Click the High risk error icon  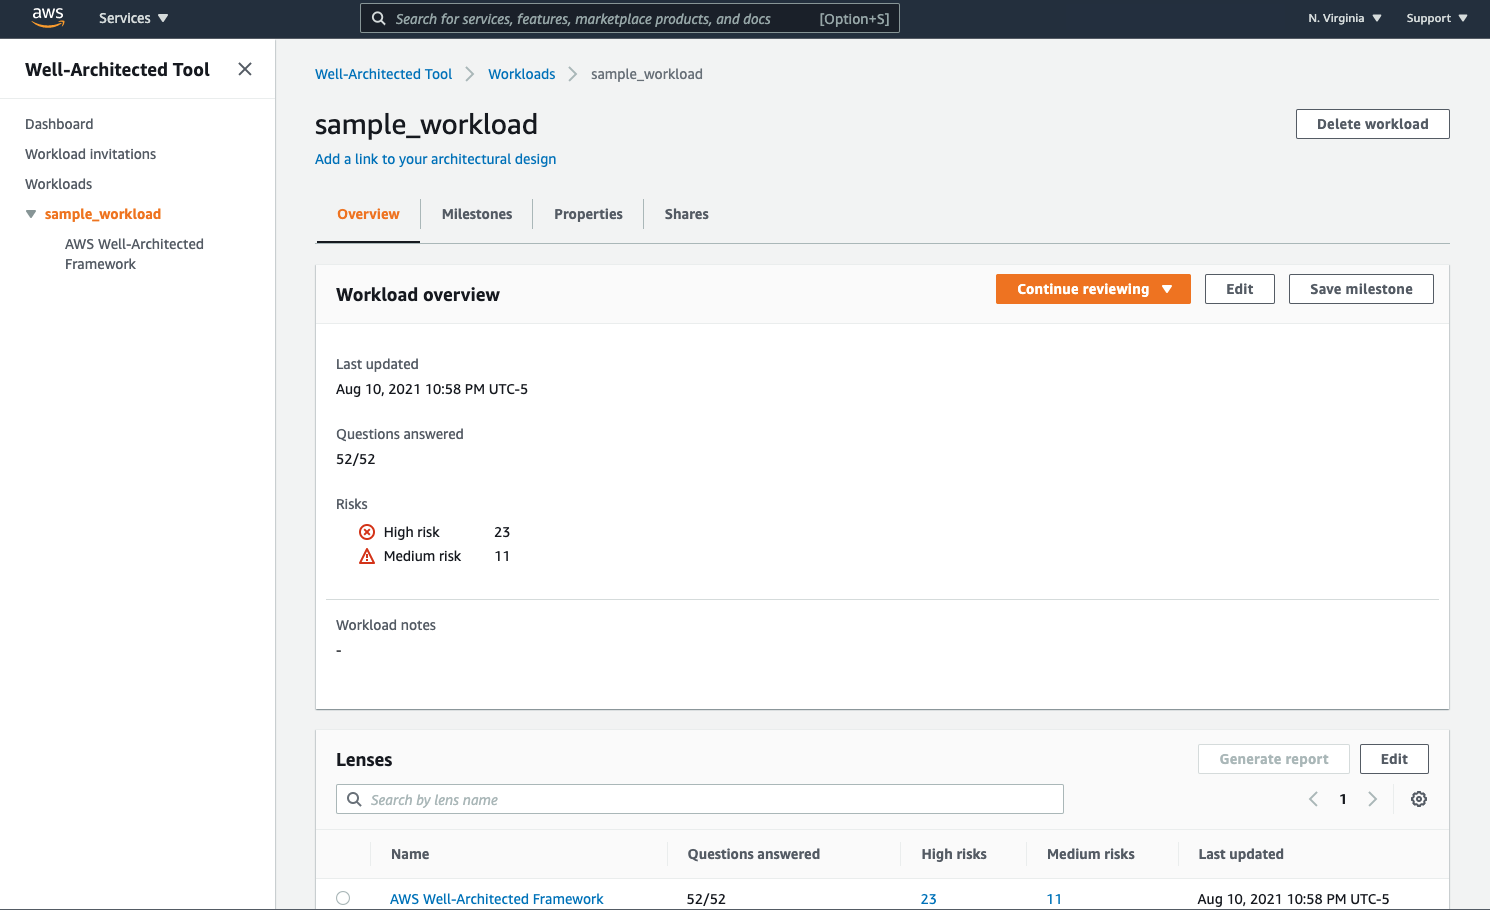[x=367, y=532]
